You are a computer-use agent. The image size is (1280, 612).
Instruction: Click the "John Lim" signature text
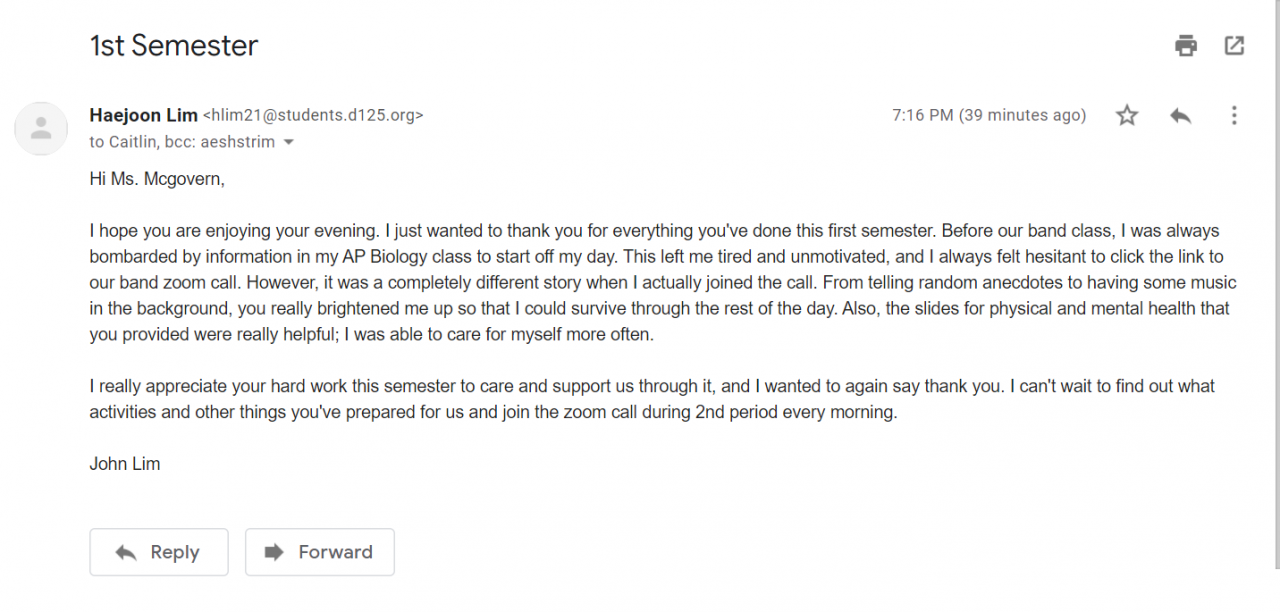point(125,464)
